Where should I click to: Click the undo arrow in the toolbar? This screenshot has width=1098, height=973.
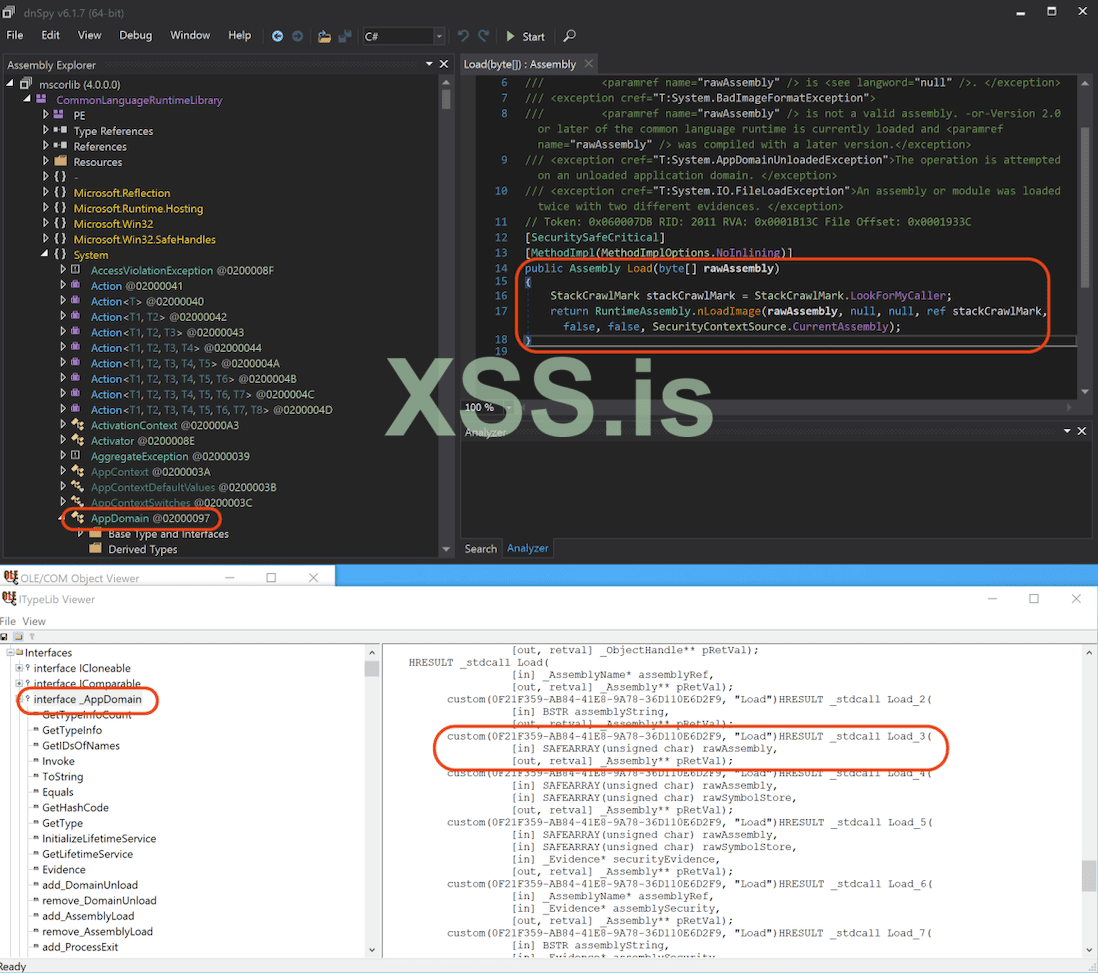(463, 36)
